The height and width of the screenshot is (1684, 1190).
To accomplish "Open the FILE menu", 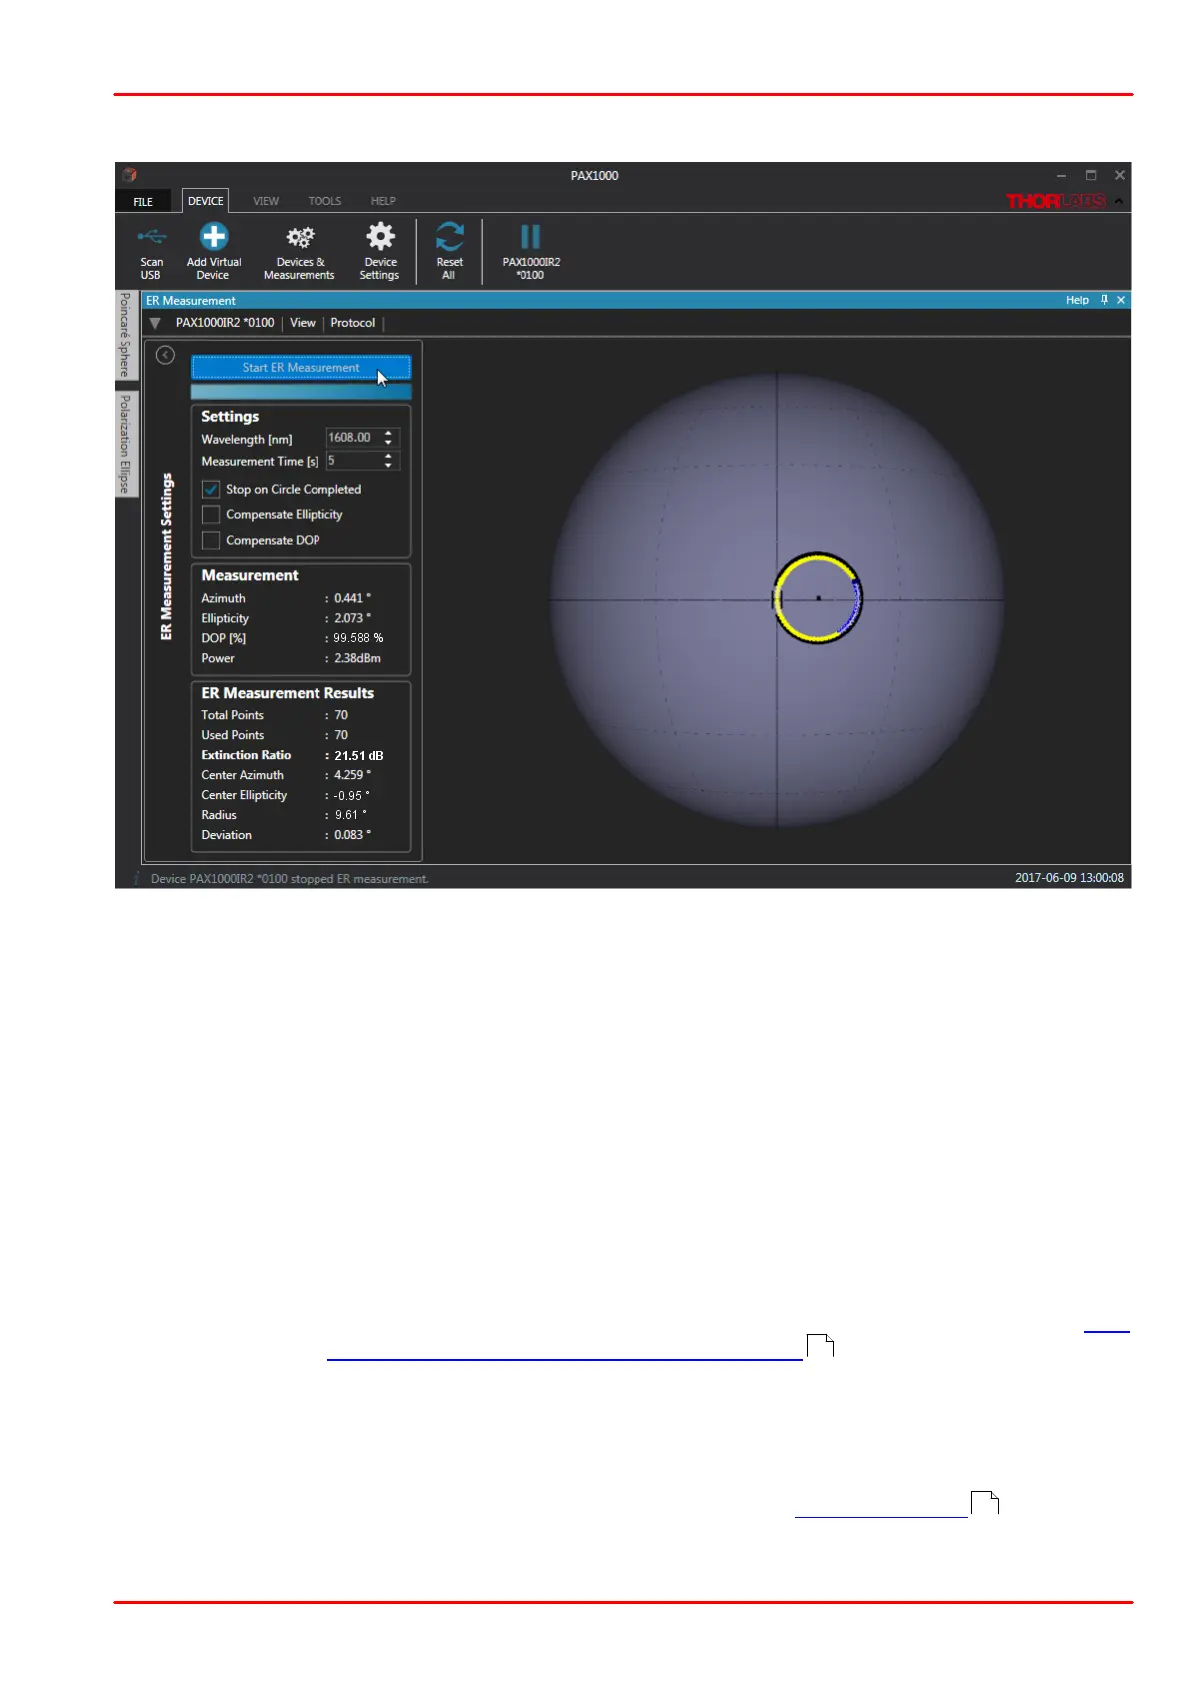I will [x=143, y=201].
